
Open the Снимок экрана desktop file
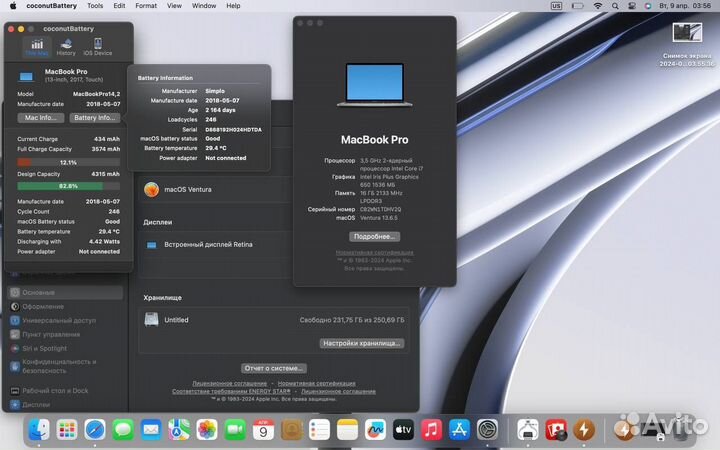point(687,44)
